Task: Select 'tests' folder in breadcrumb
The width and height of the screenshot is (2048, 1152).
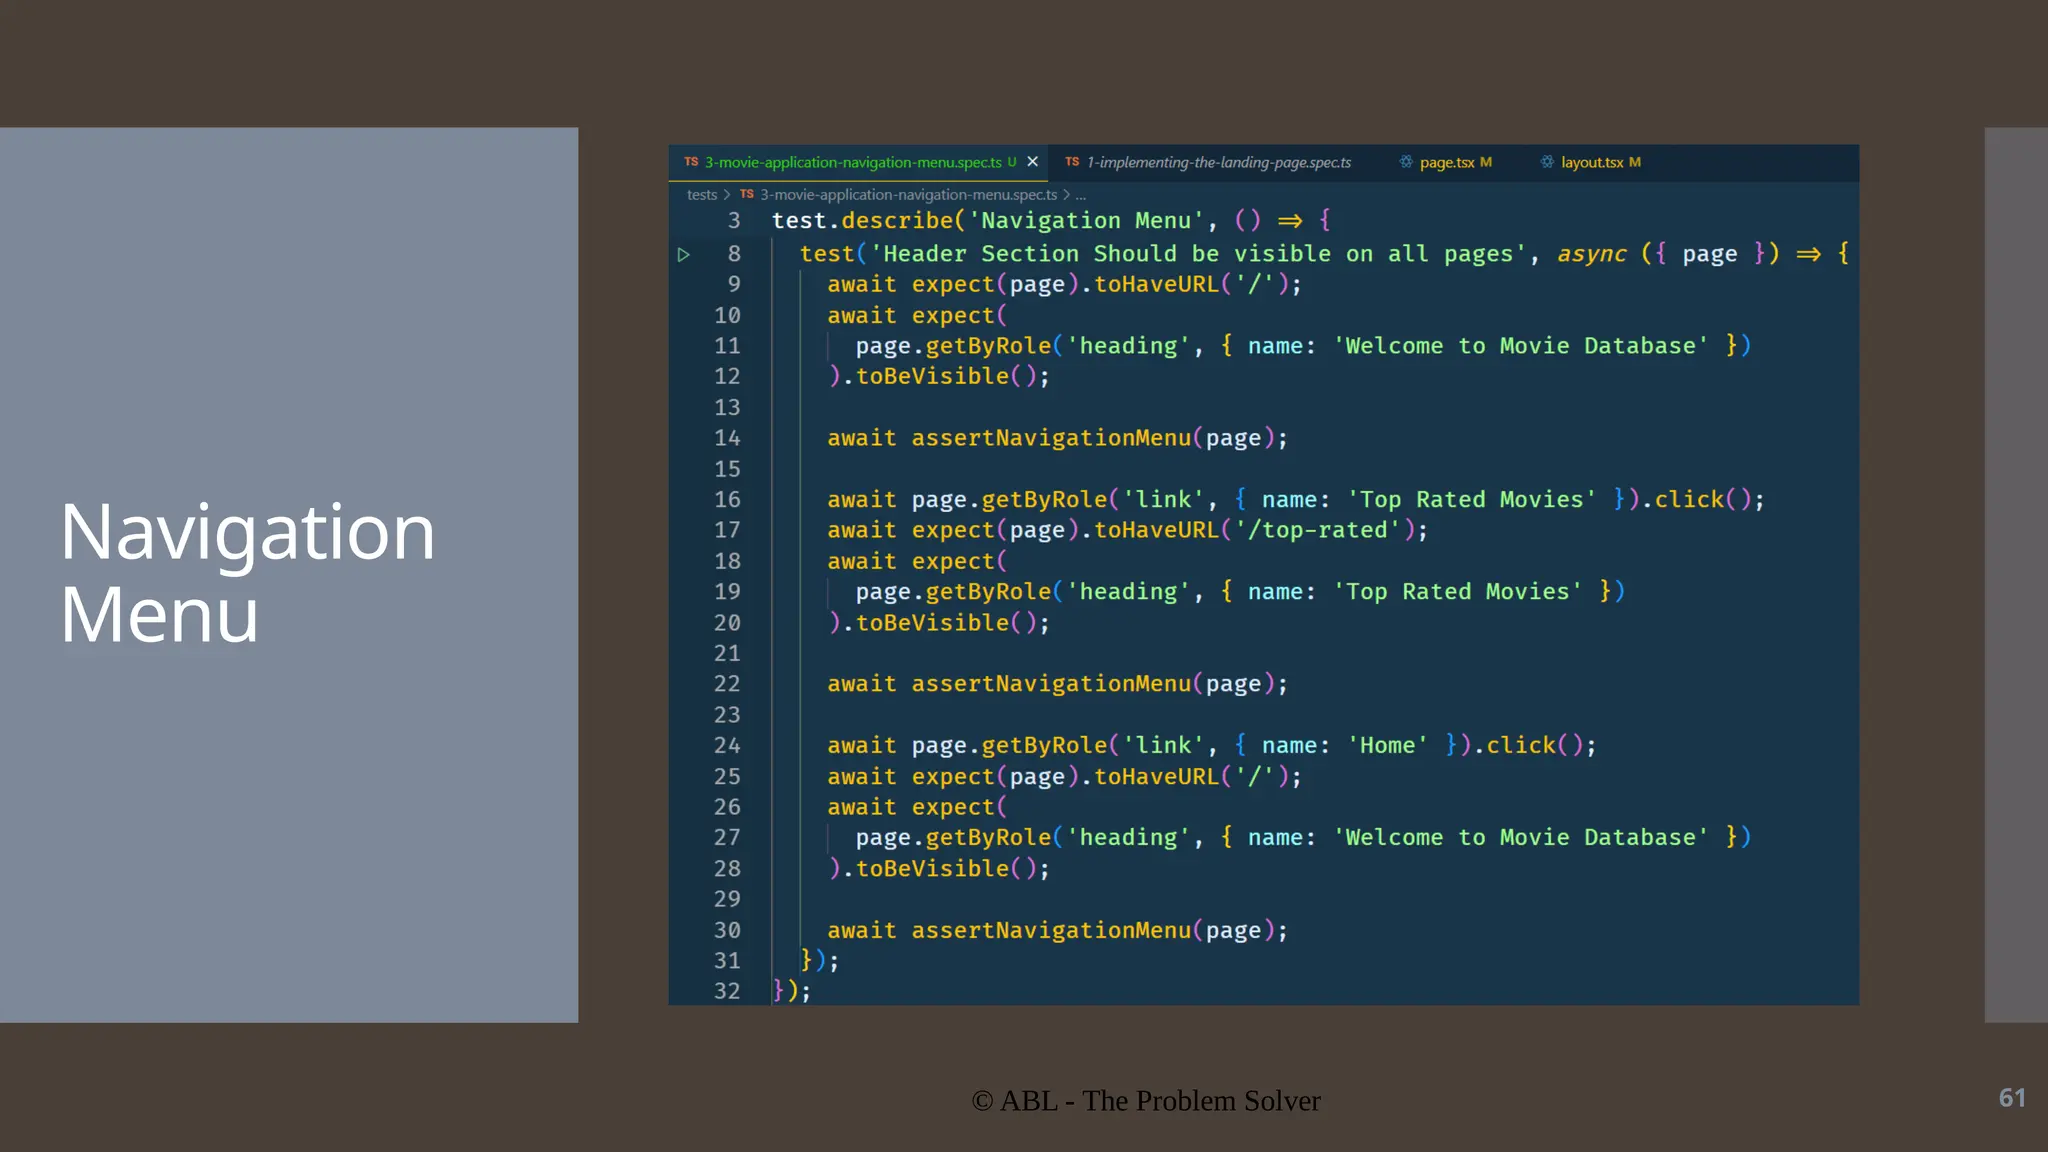Action: click(x=701, y=195)
